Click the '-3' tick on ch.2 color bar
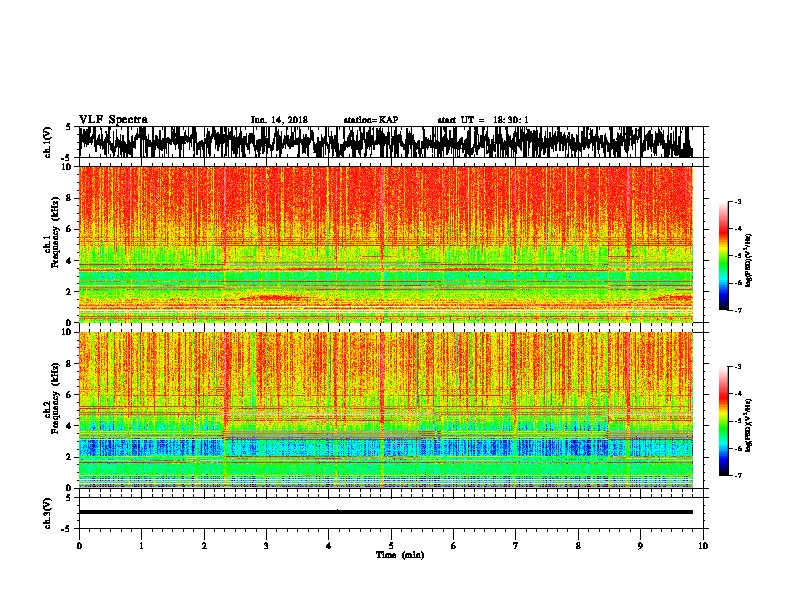792x612 pixels. pos(738,367)
